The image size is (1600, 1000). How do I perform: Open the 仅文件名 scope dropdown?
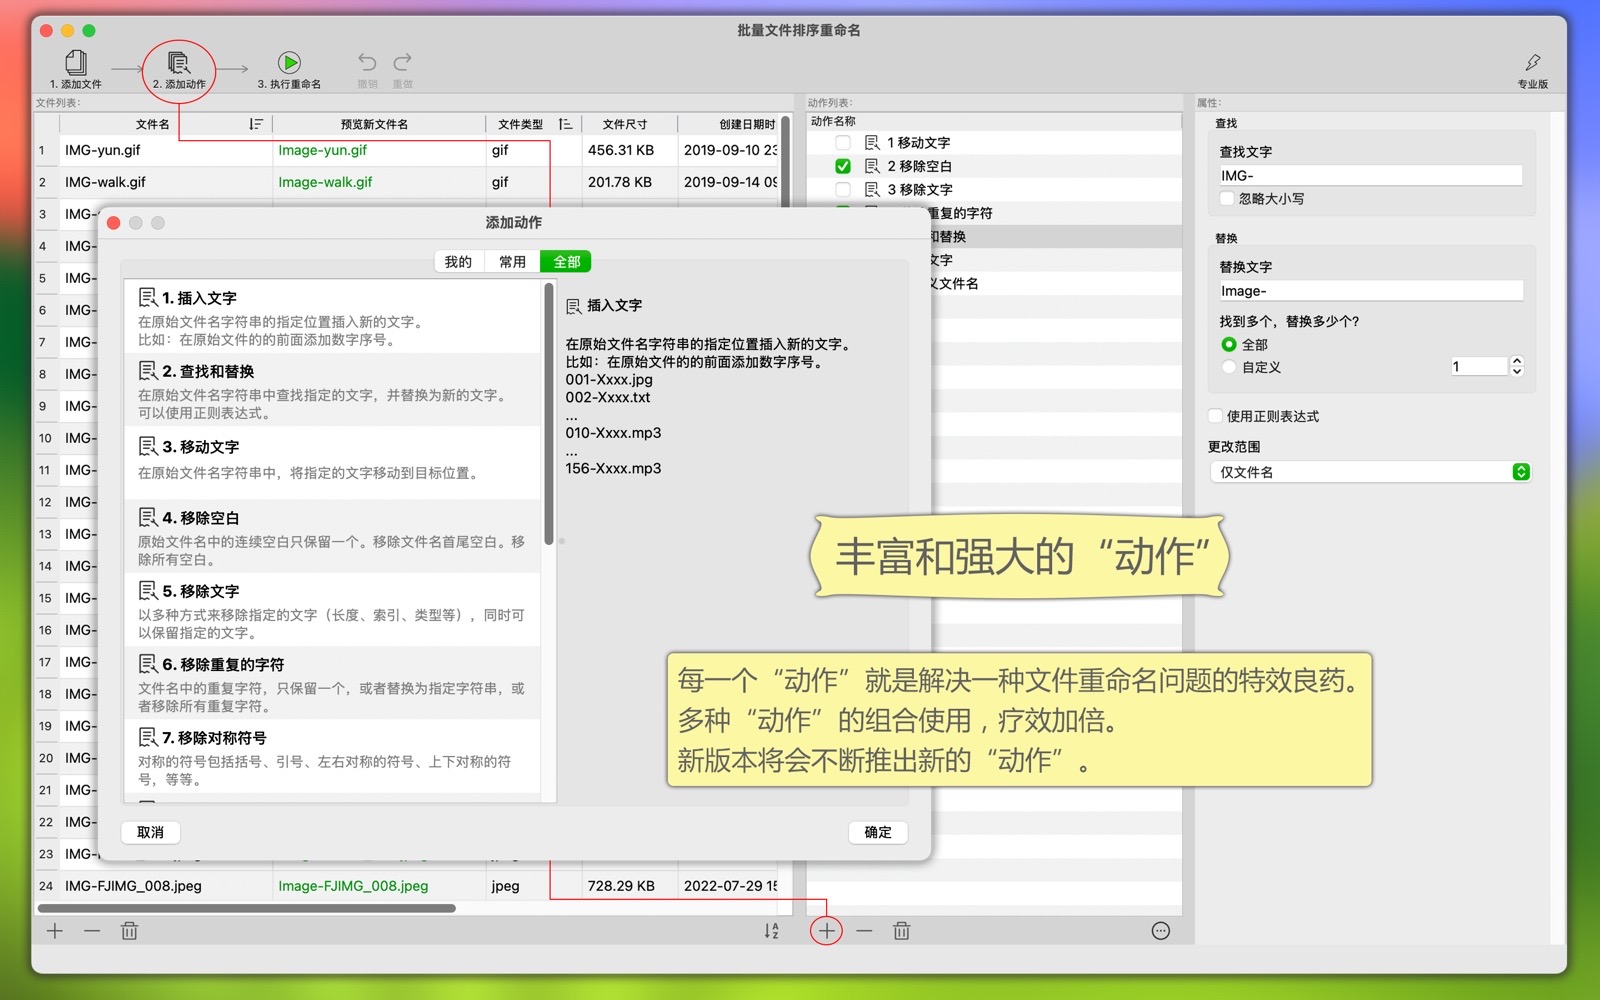point(1369,472)
